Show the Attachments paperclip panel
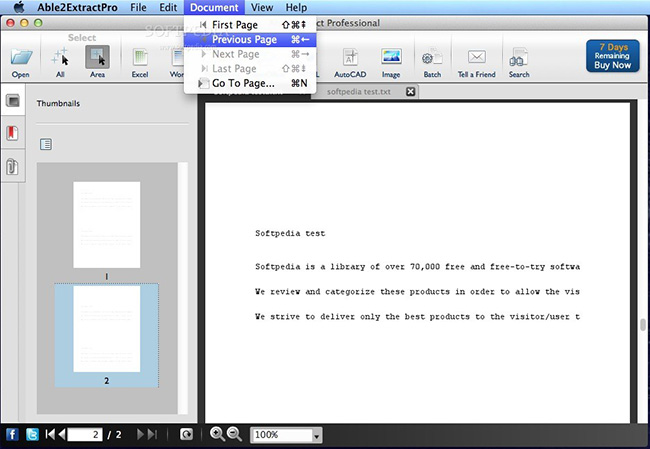650x449 pixels. coord(14,167)
